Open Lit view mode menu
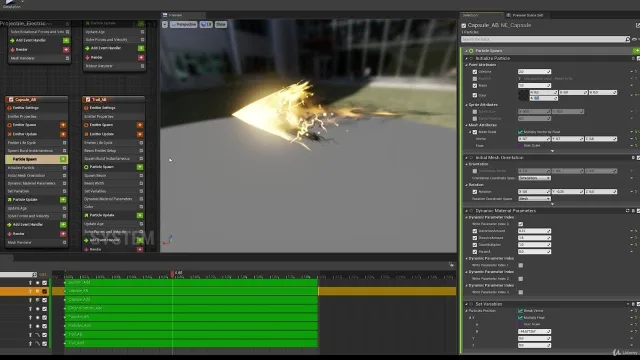The width and height of the screenshot is (640, 360). (x=207, y=24)
